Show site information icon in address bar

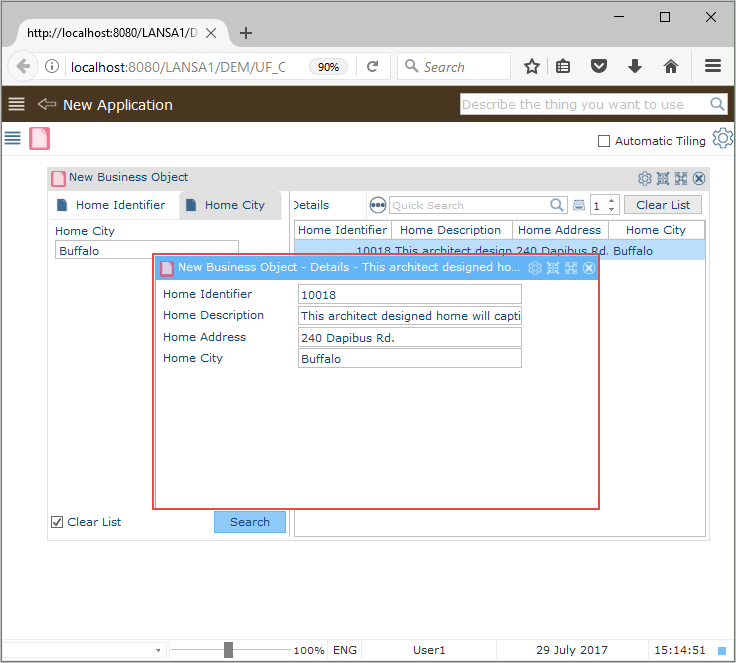pyautogui.click(x=52, y=66)
